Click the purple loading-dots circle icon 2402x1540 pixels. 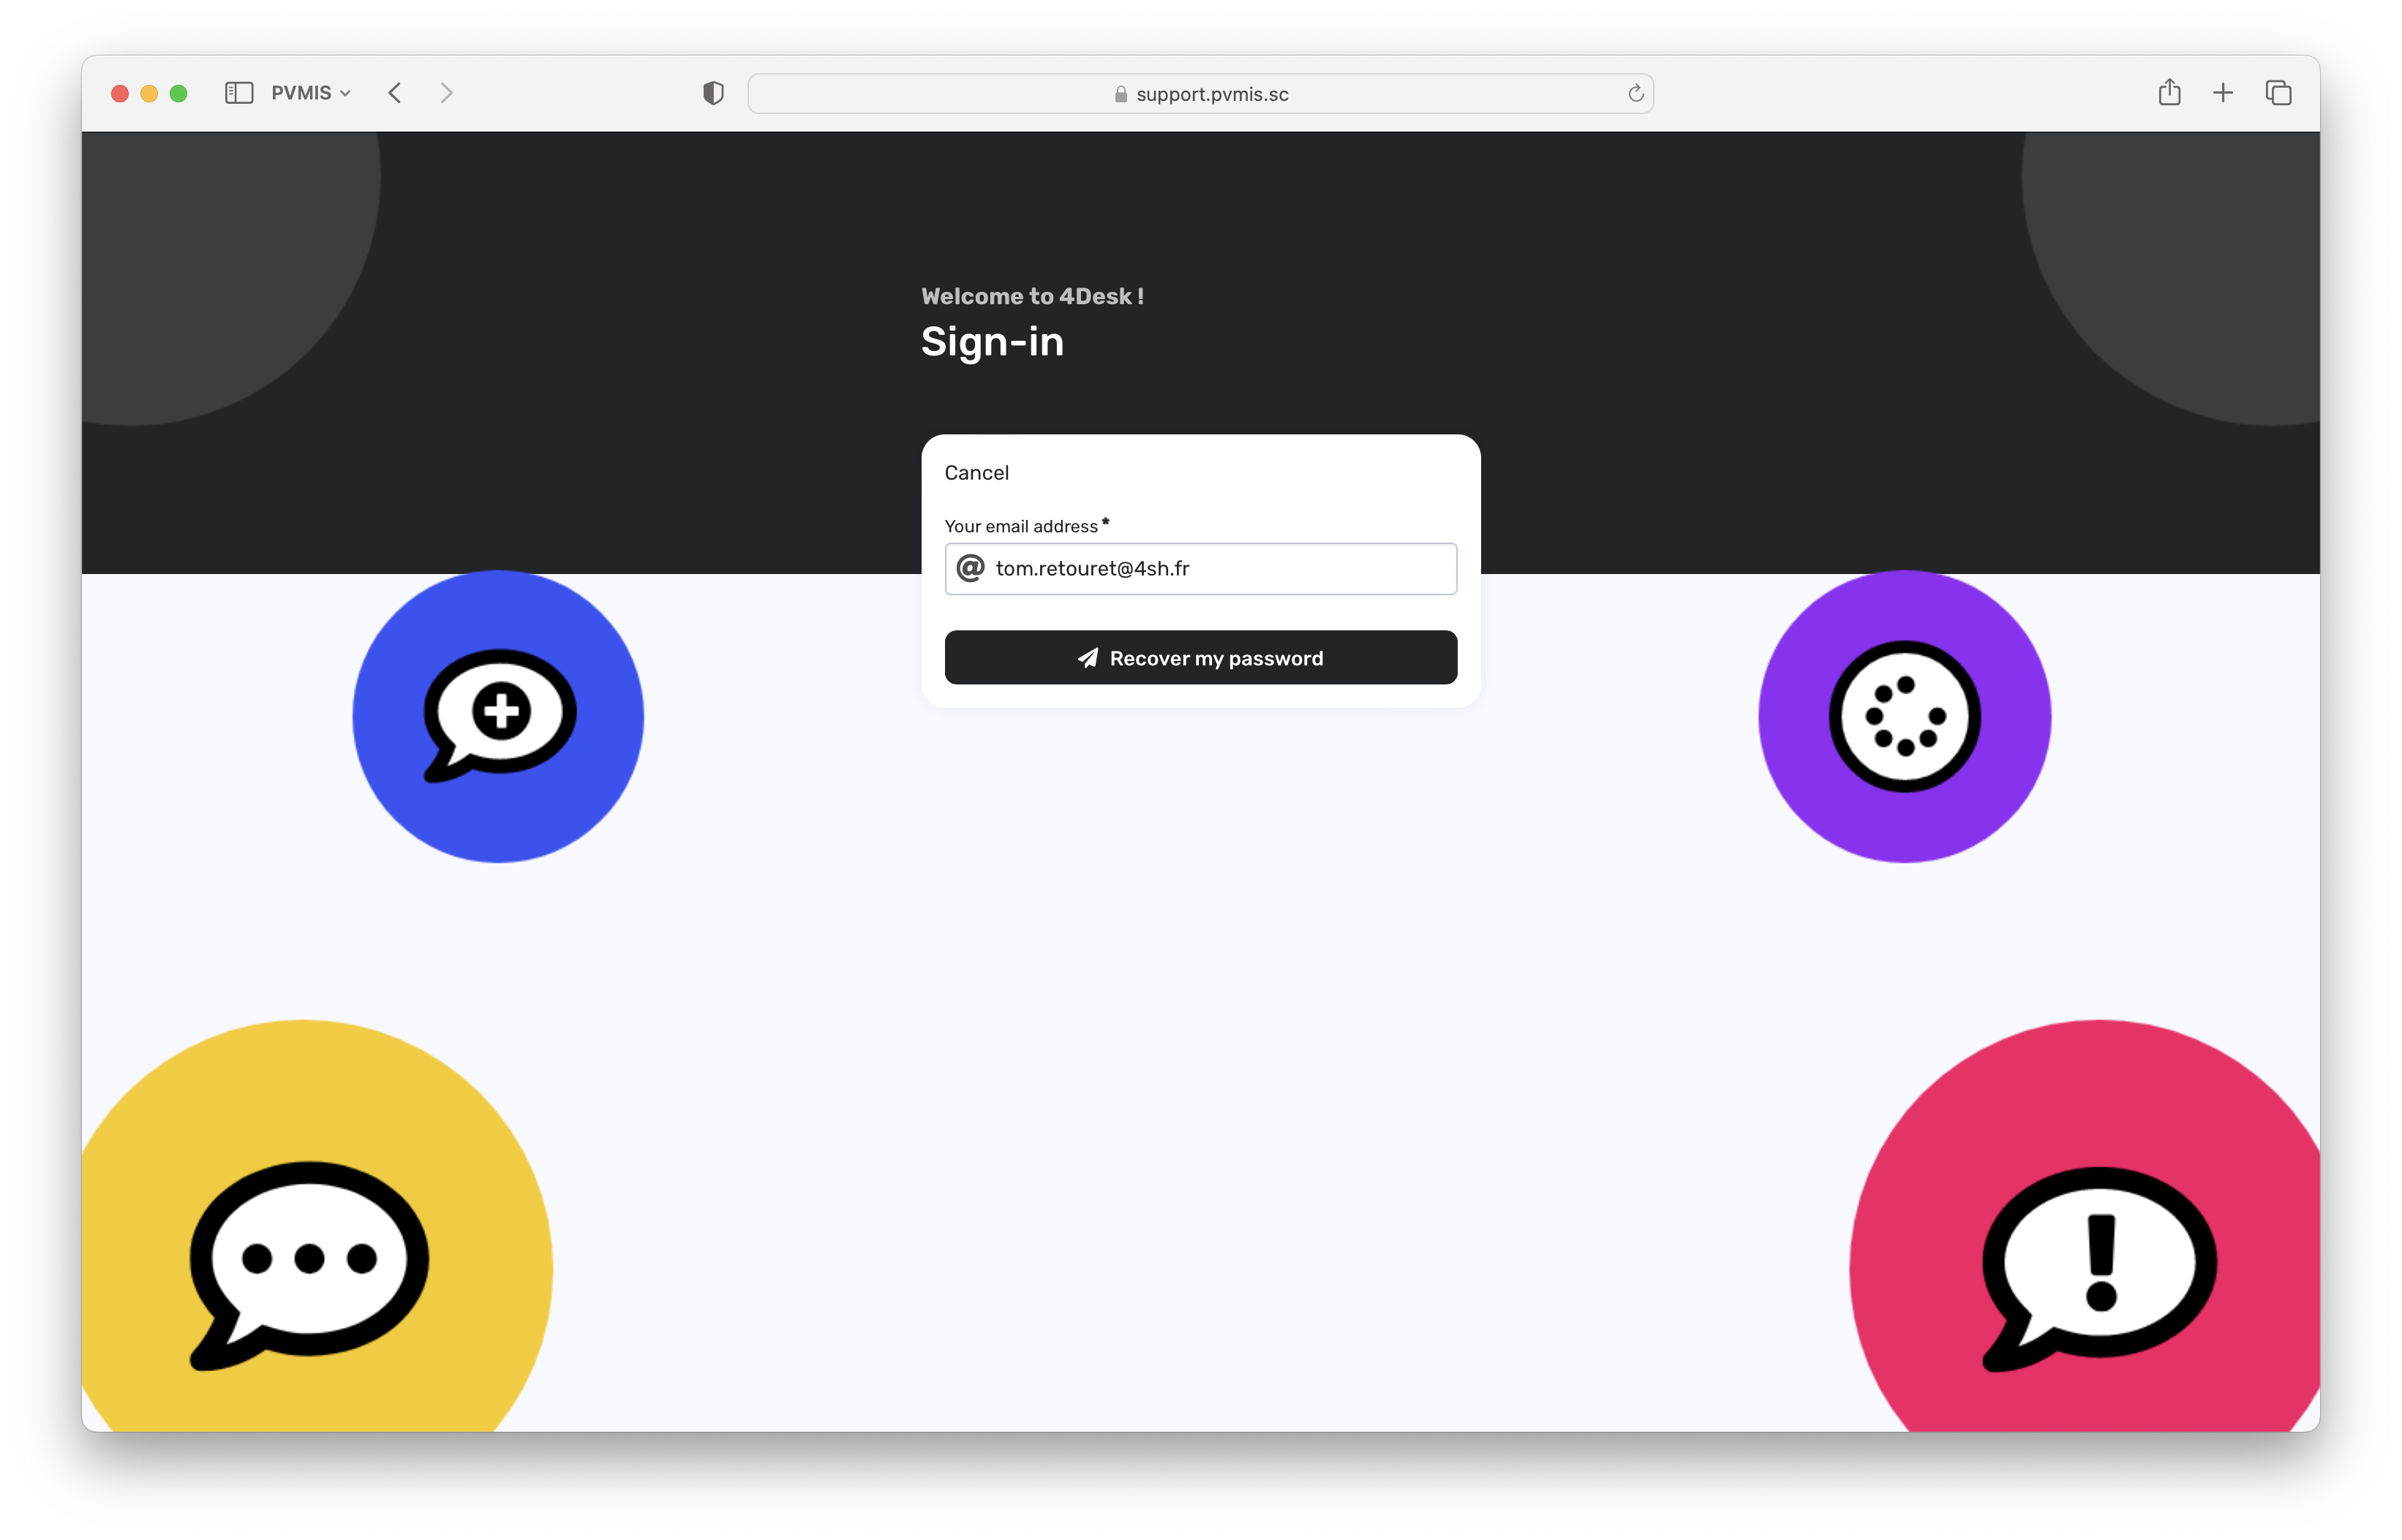pyautogui.click(x=1904, y=716)
